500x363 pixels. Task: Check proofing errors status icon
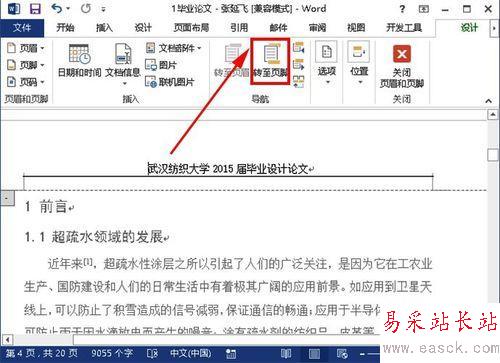pyautogui.click(x=152, y=353)
